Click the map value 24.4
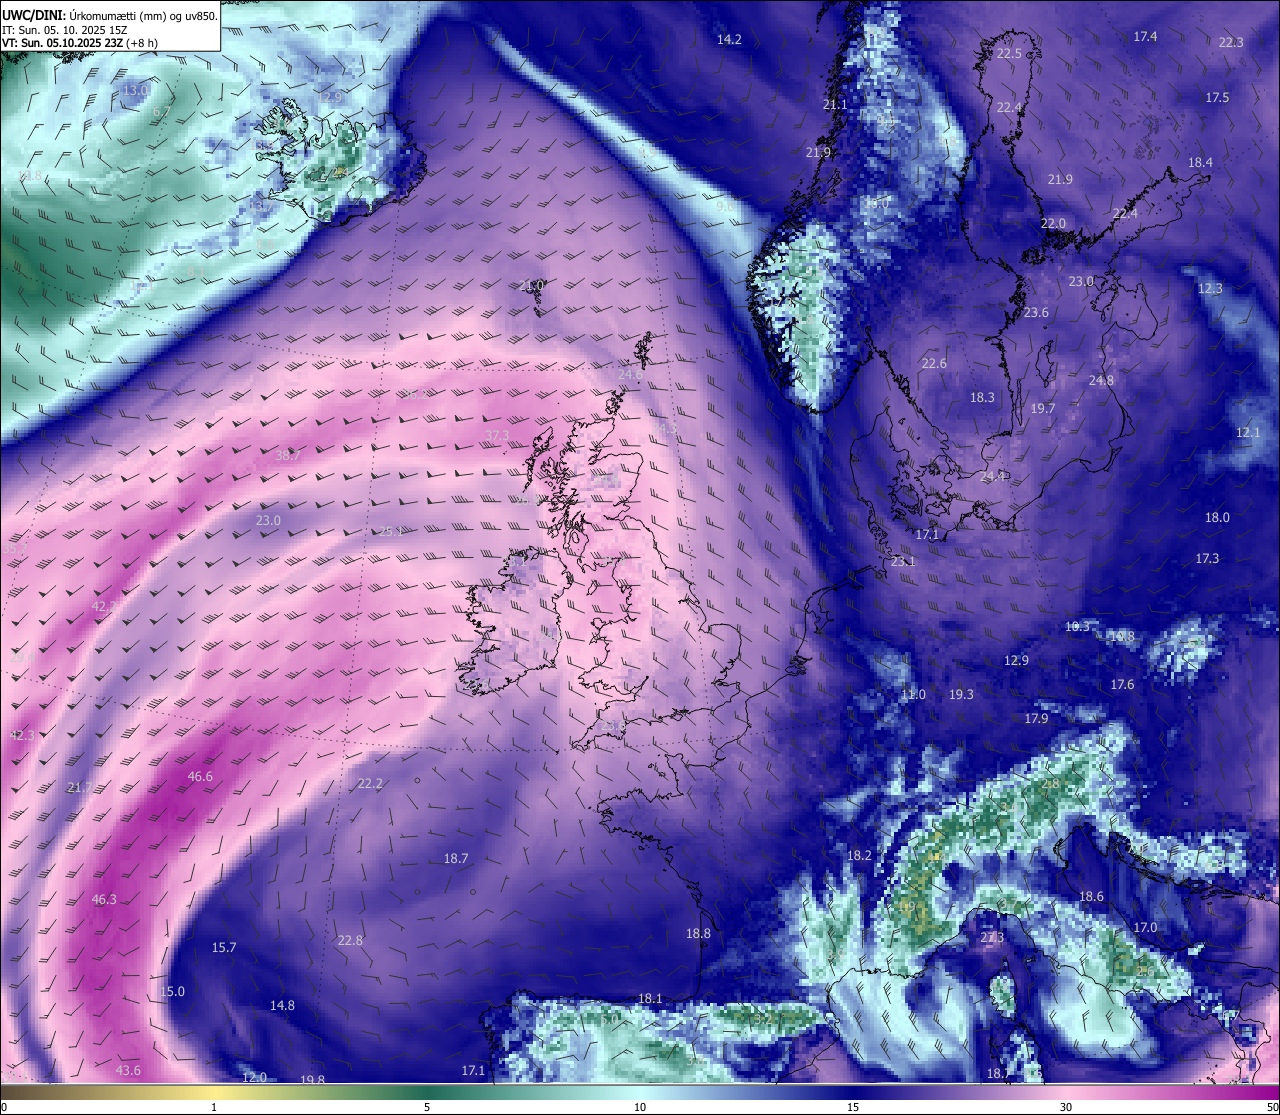1280x1115 pixels. pyautogui.click(x=992, y=477)
